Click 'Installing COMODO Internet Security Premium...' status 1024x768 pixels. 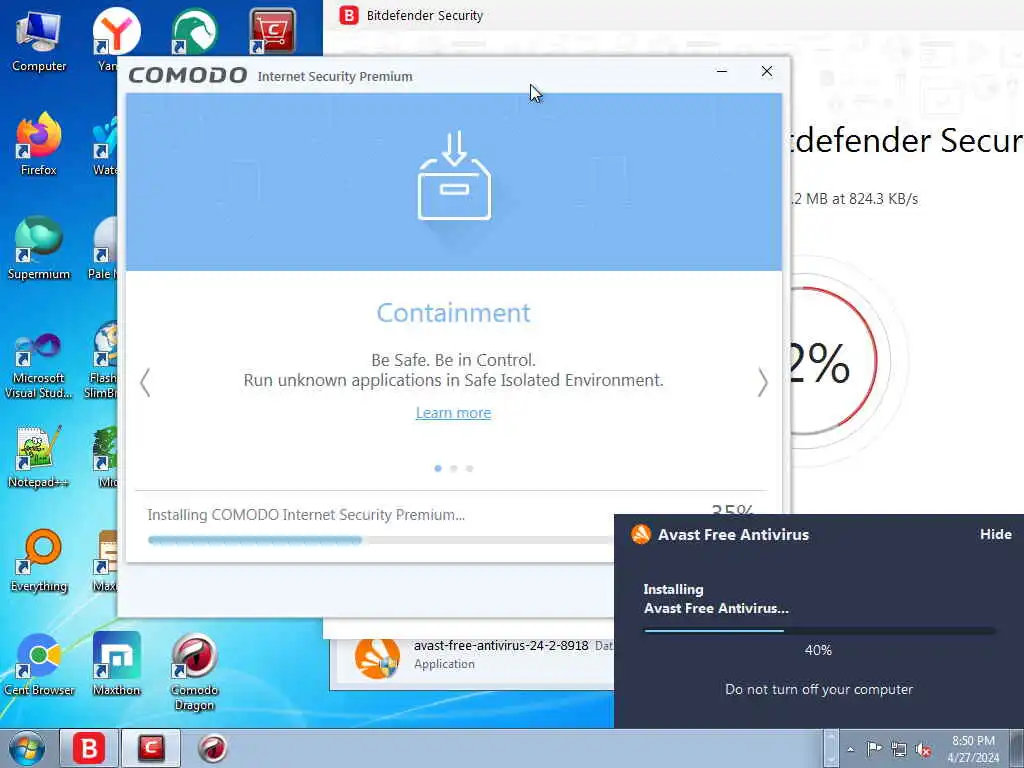(306, 515)
